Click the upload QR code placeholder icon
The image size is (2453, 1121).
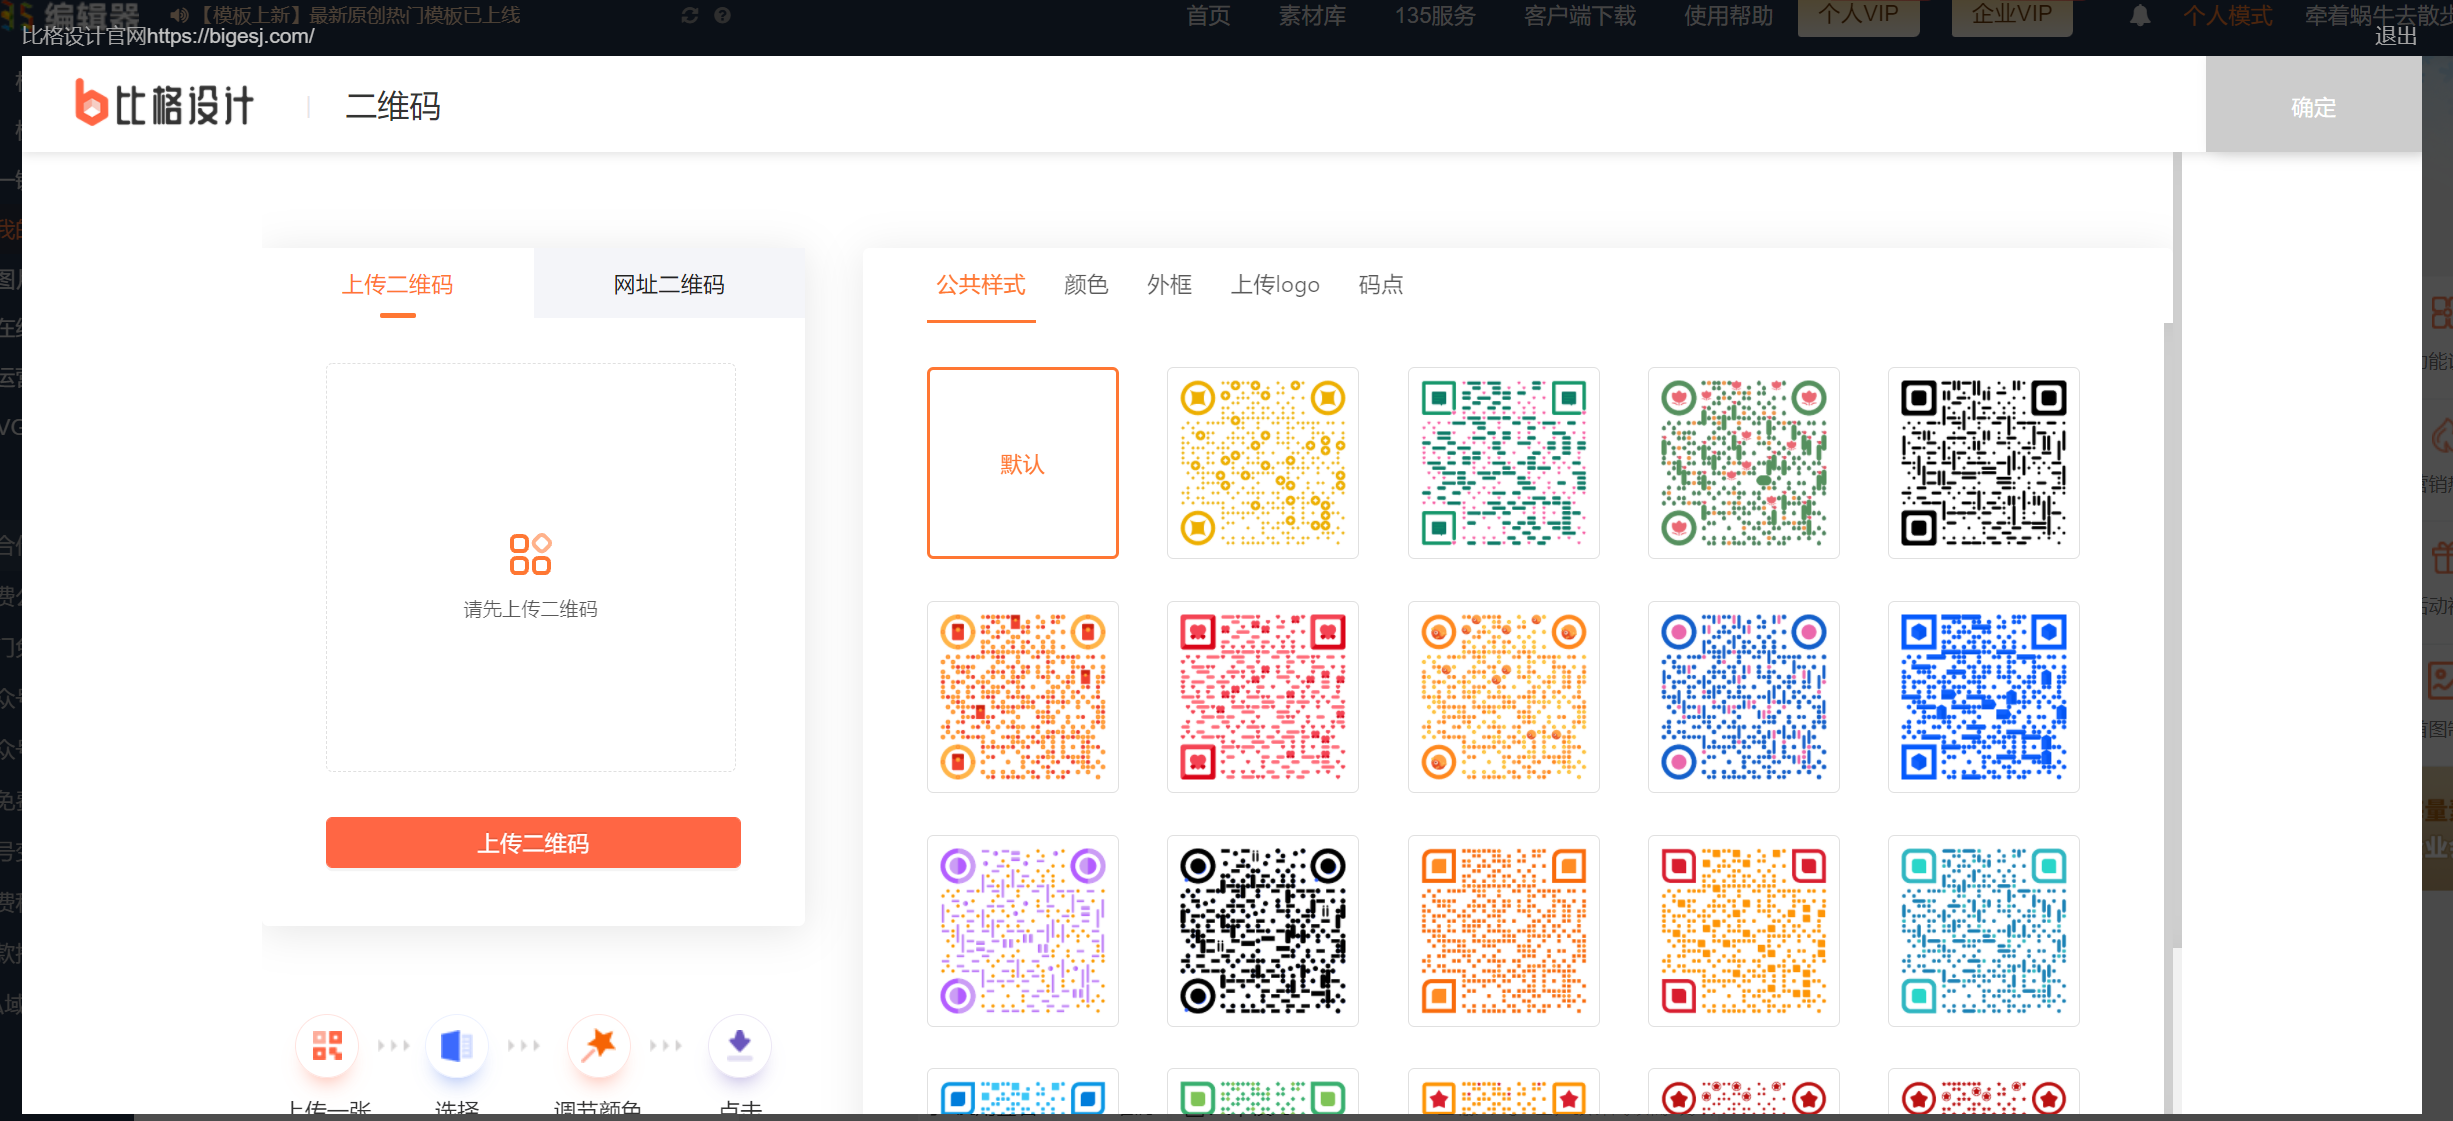coord(530,554)
